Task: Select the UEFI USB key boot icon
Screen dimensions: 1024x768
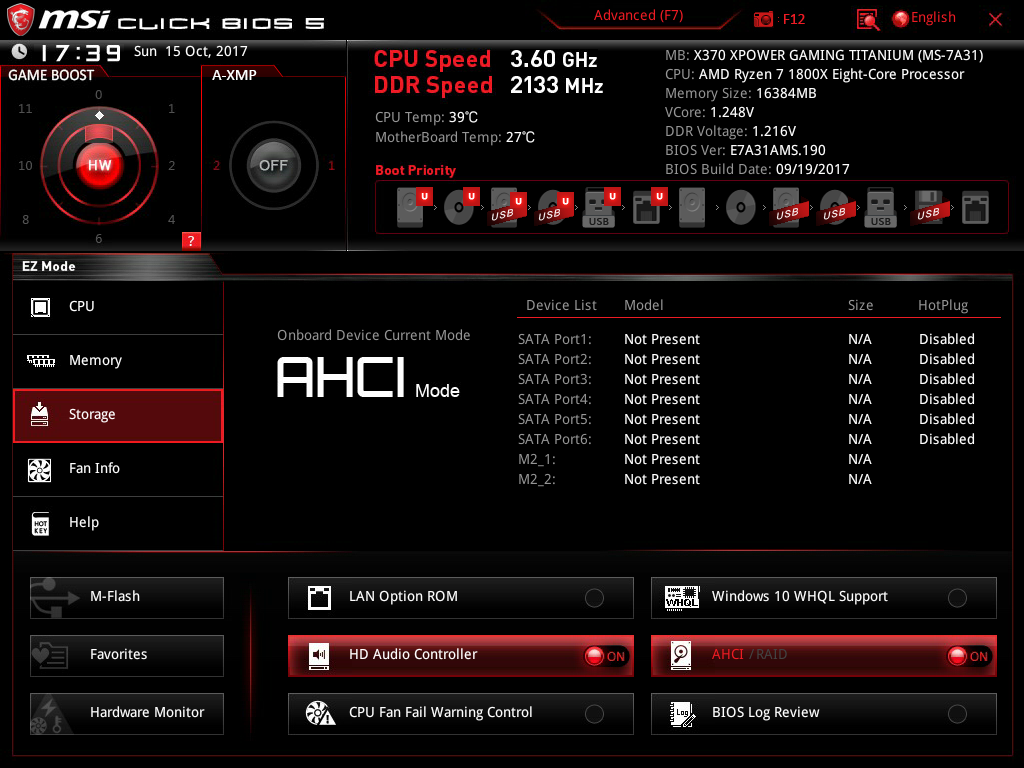Action: [x=601, y=208]
